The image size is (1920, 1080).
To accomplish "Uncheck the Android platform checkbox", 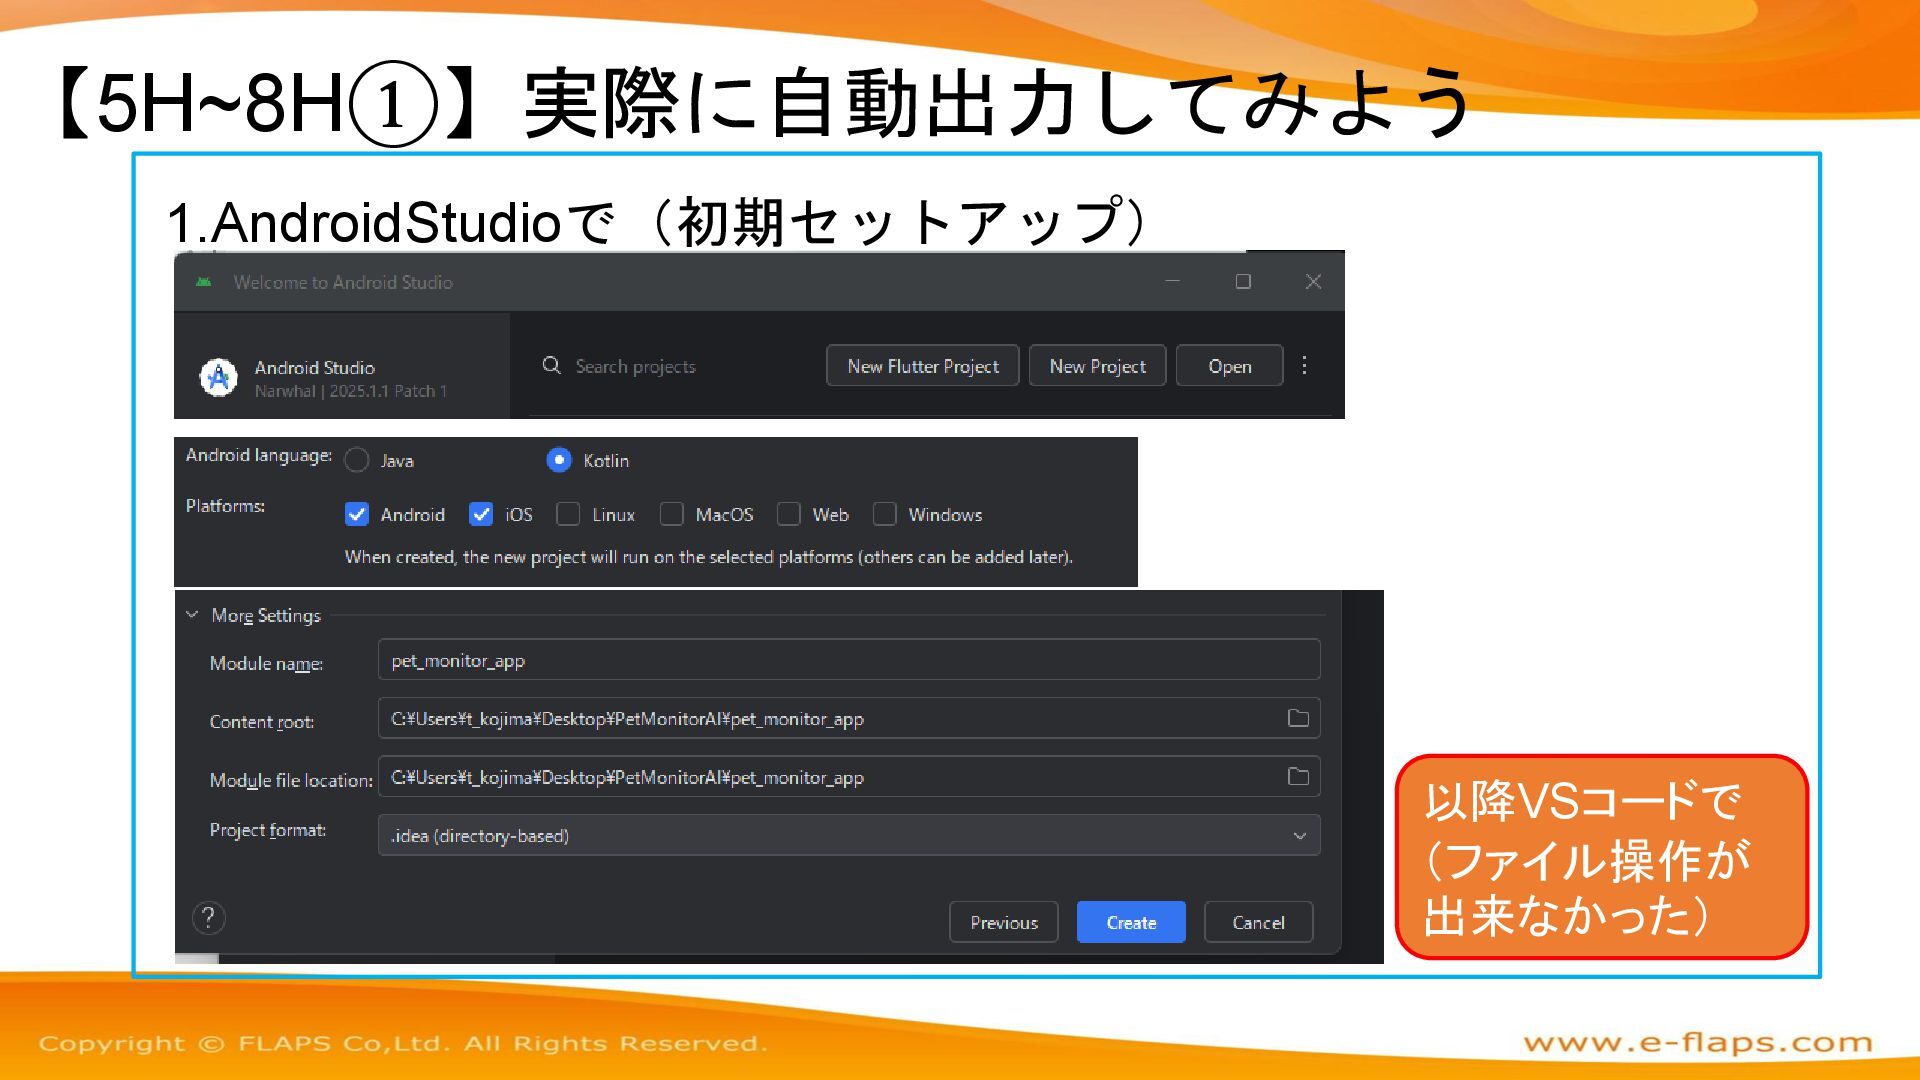I will pyautogui.click(x=357, y=514).
